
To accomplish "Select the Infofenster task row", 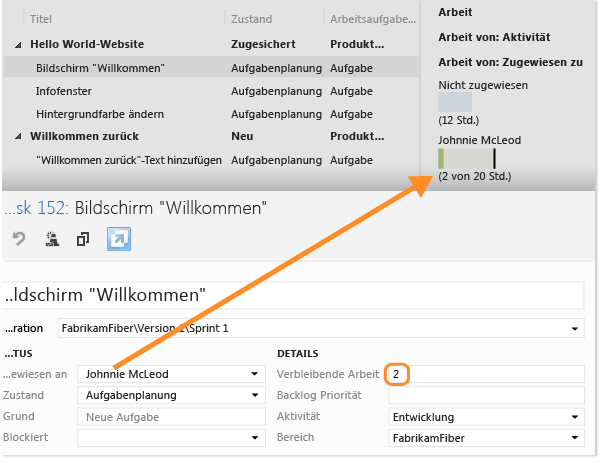I will tap(64, 90).
